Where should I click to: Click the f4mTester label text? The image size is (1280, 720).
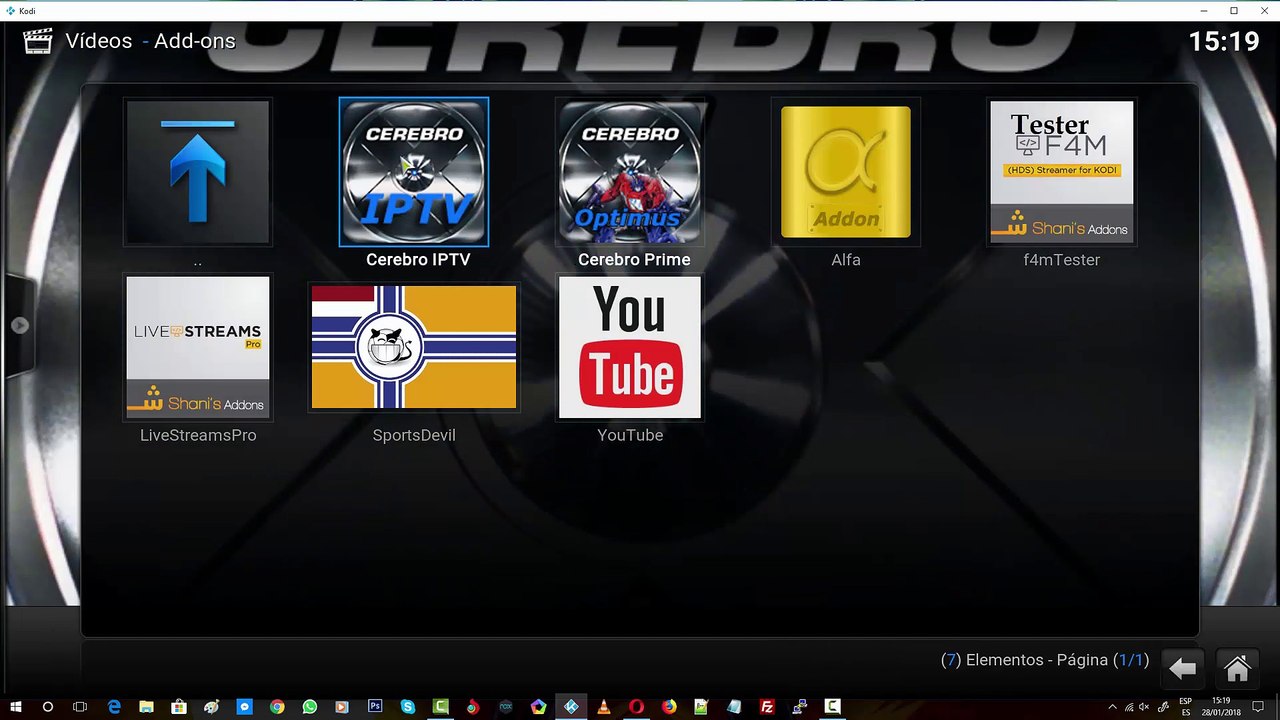1062,260
